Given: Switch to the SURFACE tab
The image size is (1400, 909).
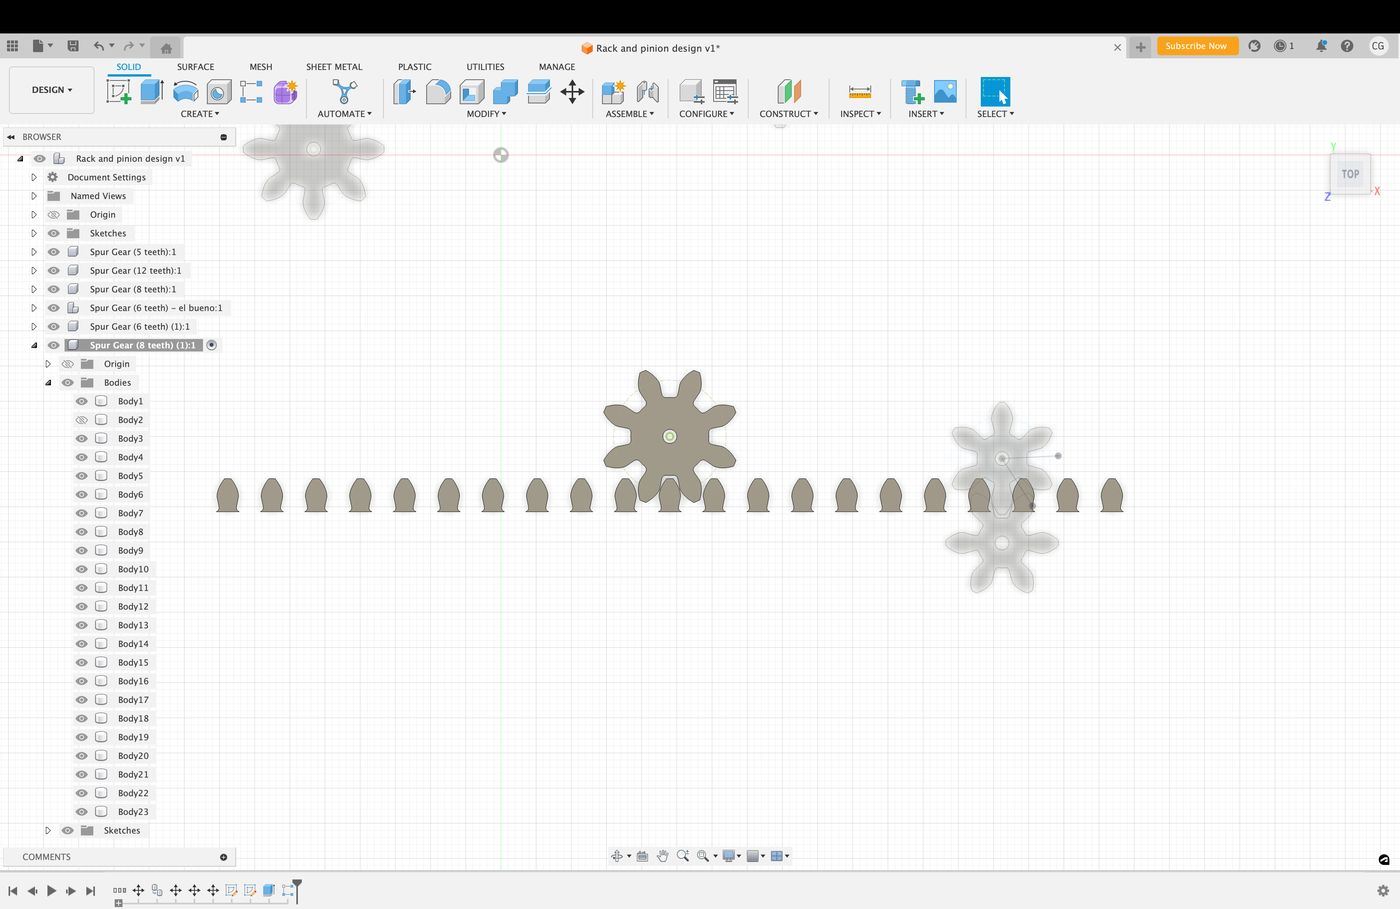Looking at the screenshot, I should [x=196, y=67].
